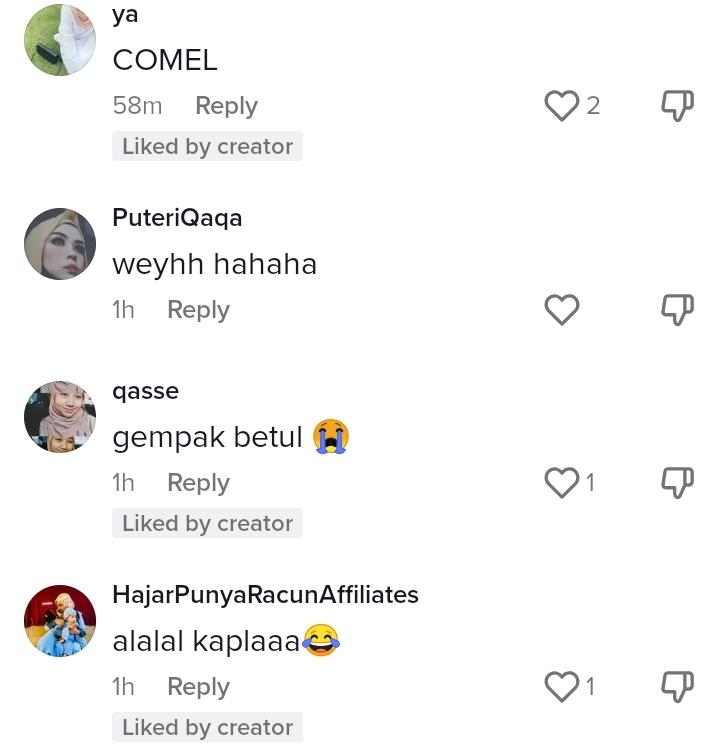Open the PuteriQaqa username link
Viewport: 720px width, 752px height.
pos(177,218)
